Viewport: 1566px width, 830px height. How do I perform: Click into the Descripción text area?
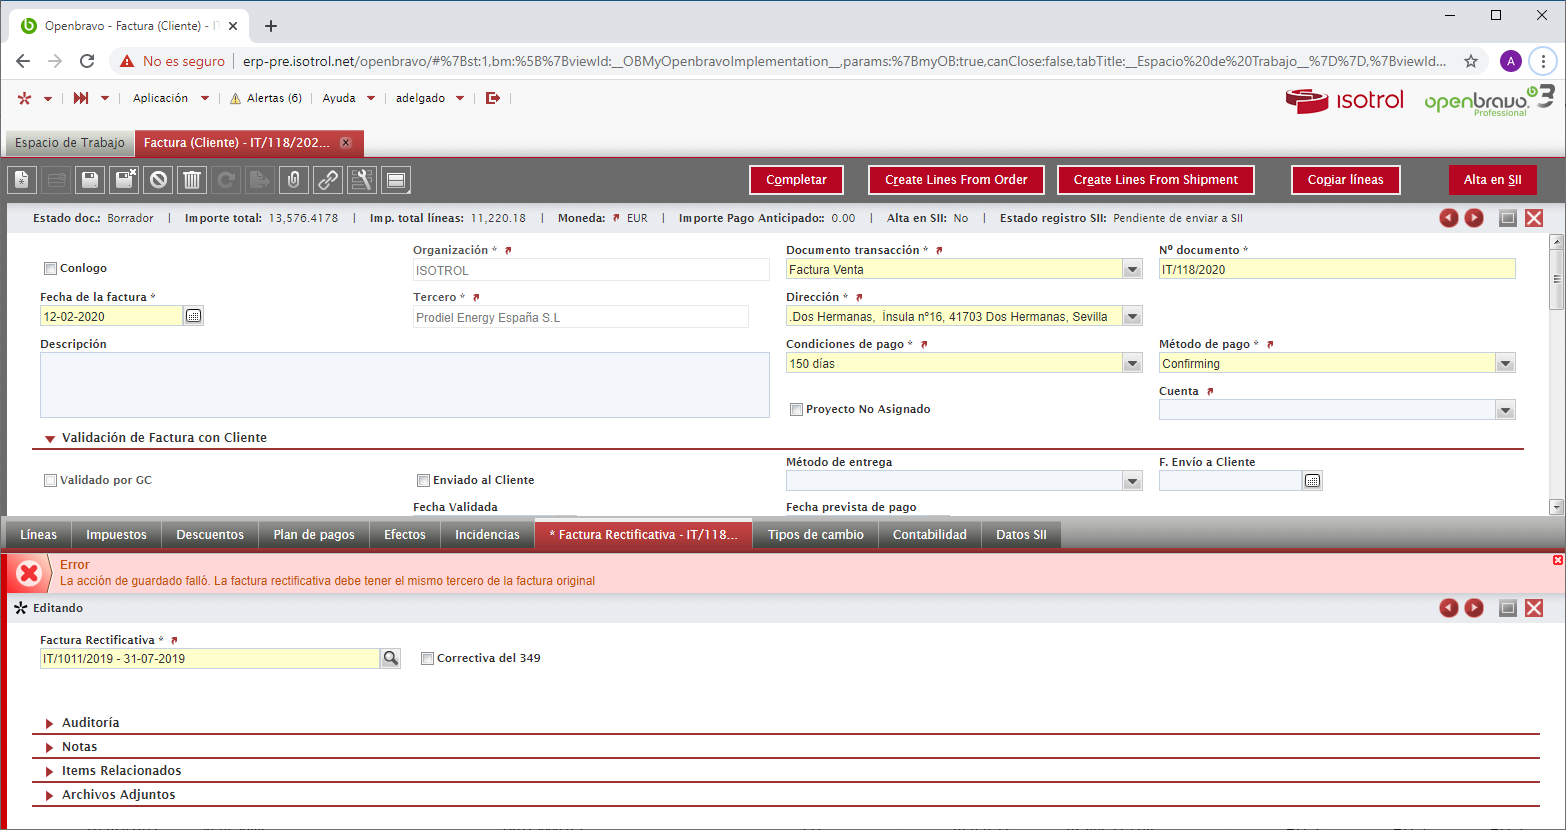pos(404,384)
